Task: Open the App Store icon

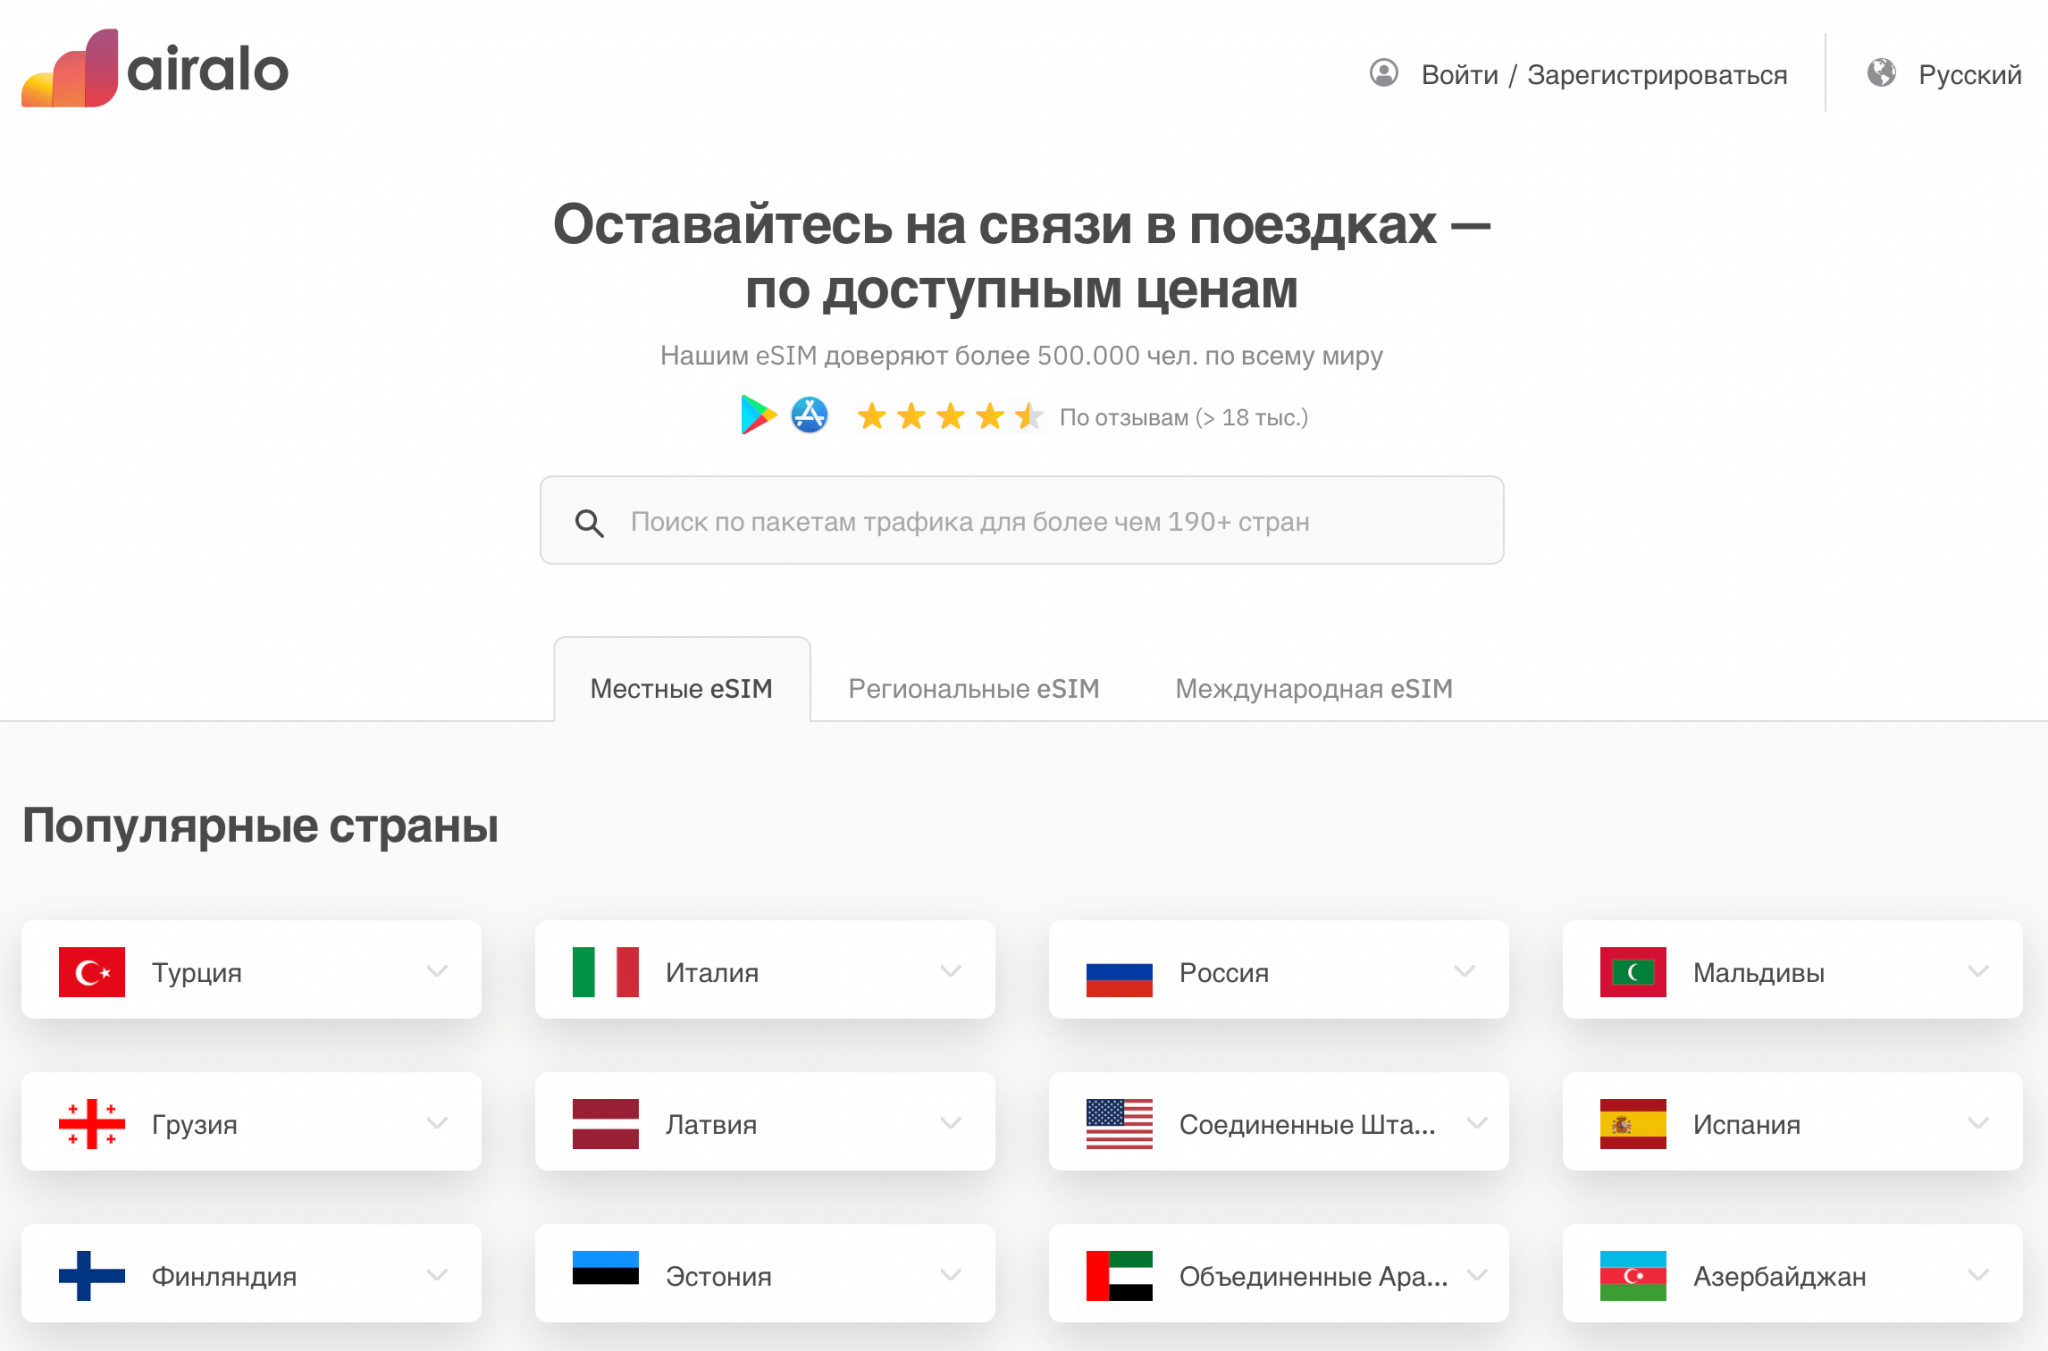Action: (809, 415)
